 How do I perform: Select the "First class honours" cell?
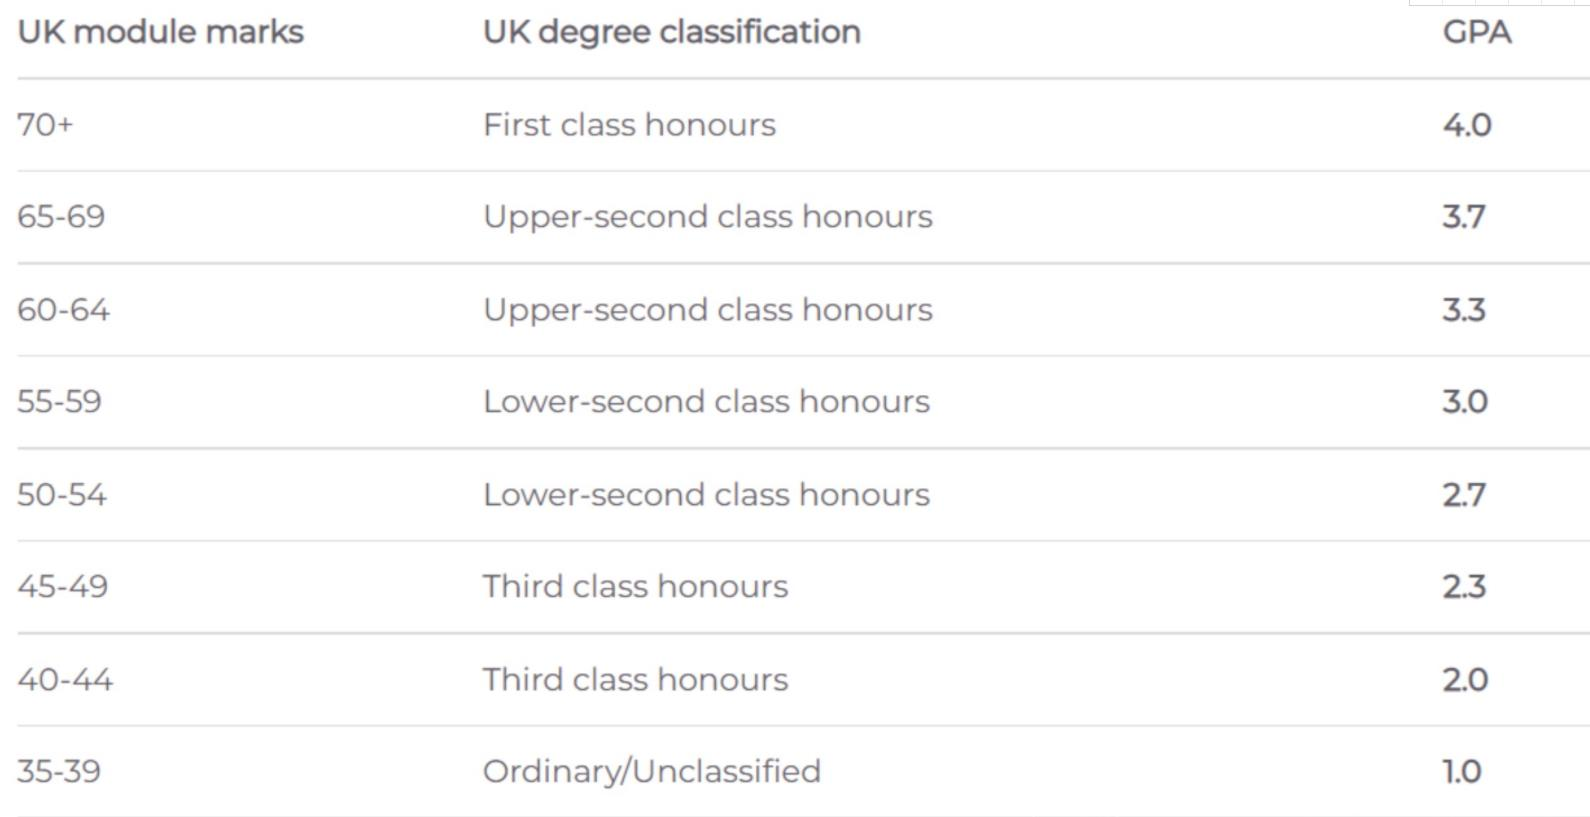click(629, 125)
